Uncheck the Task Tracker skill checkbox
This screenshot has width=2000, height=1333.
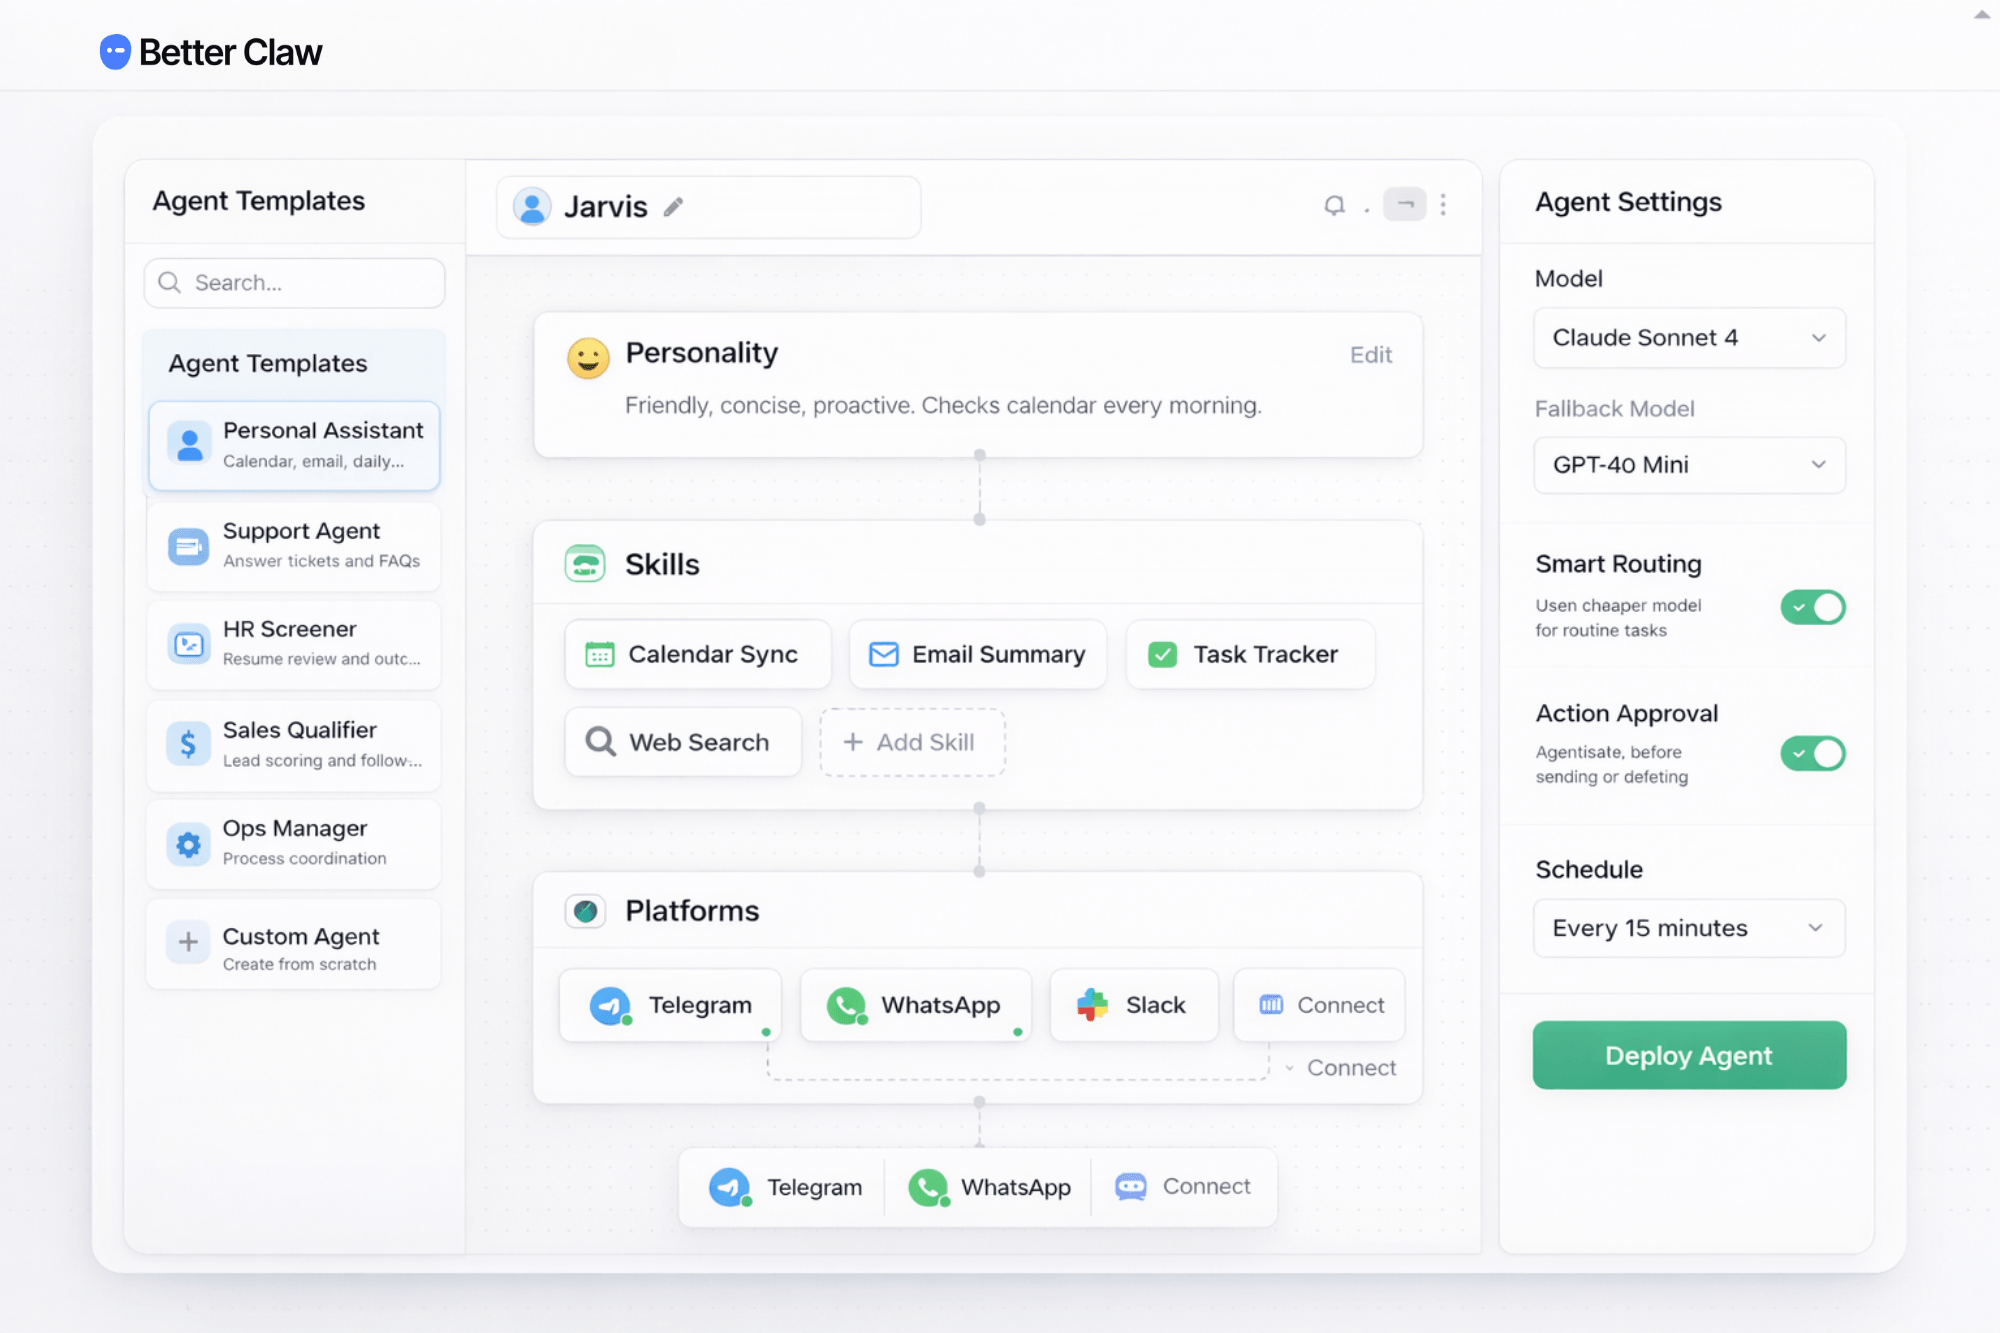click(1162, 654)
